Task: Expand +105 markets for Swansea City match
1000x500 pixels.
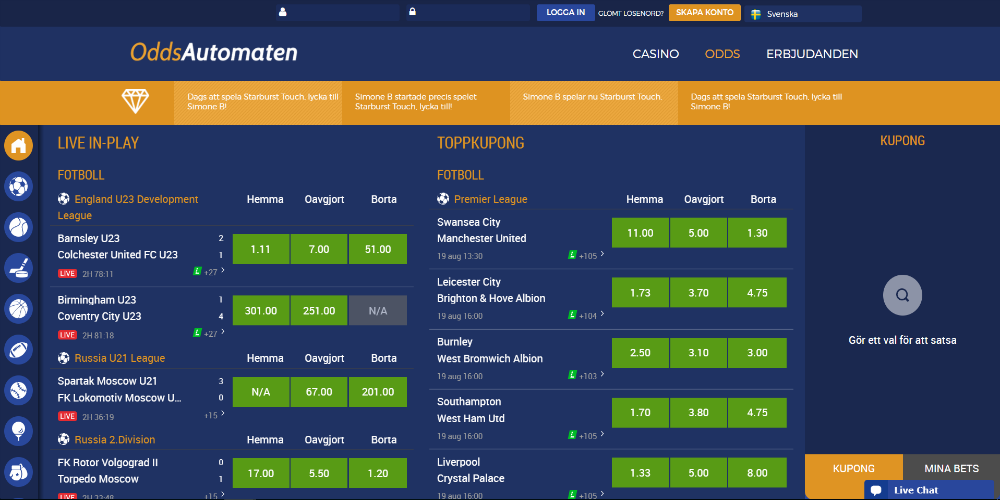Action: [591, 256]
